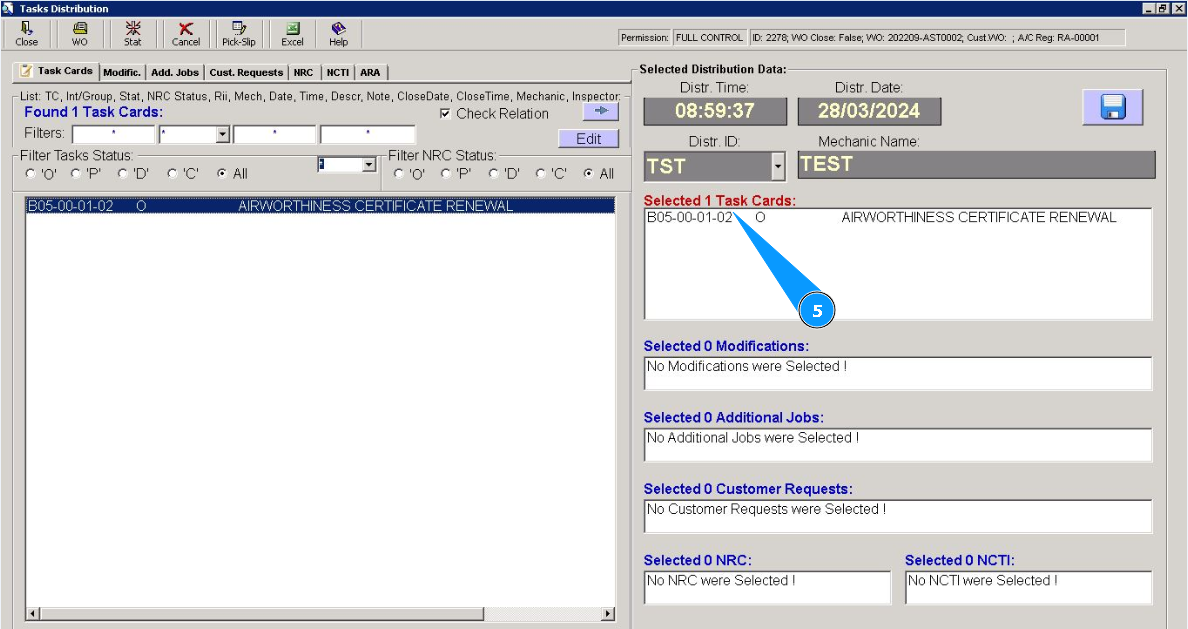The height and width of the screenshot is (629, 1188).
Task: Expand the Distr. ID TST dropdown
Action: tap(778, 166)
